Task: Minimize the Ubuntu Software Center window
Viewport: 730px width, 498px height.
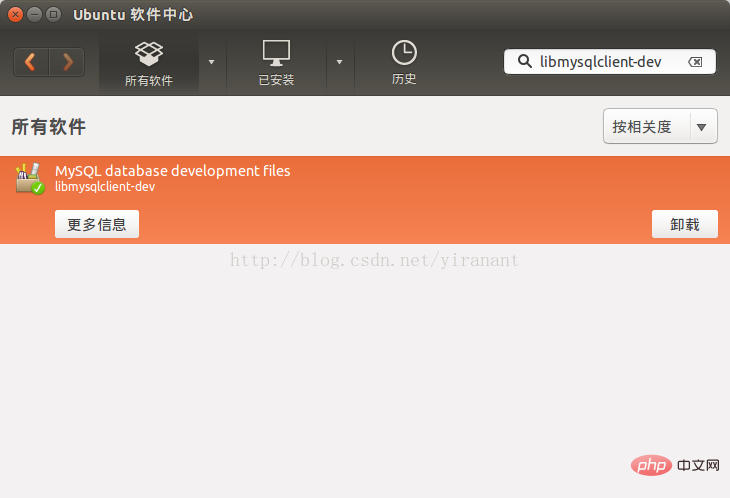Action: coord(34,14)
